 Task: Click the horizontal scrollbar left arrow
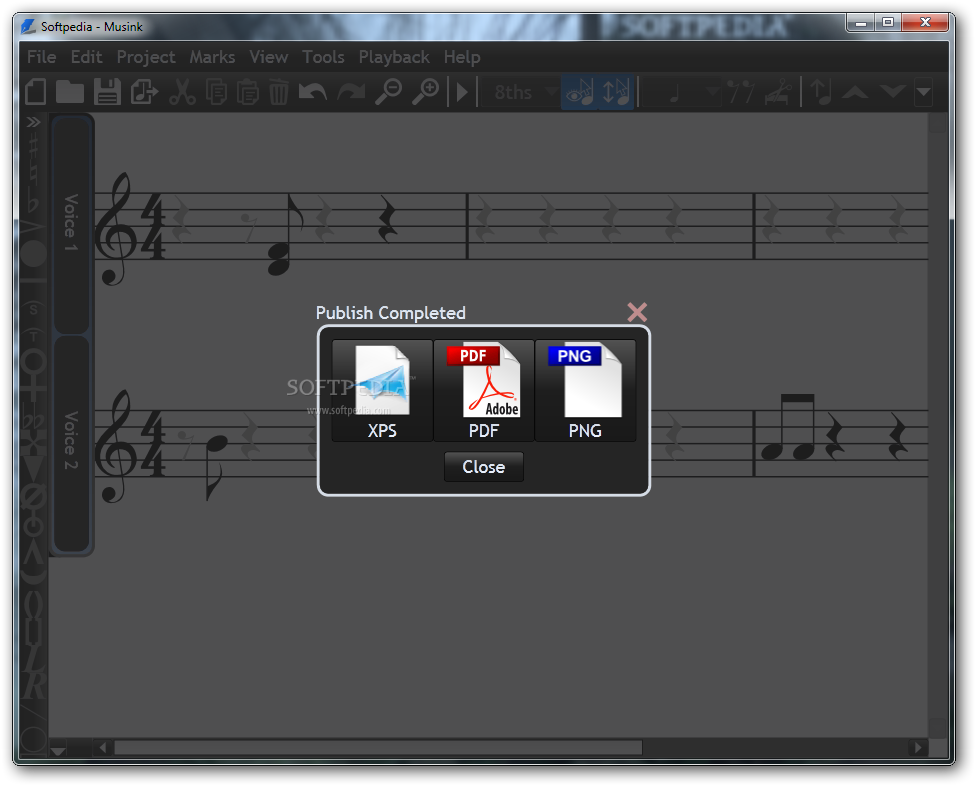[x=103, y=747]
